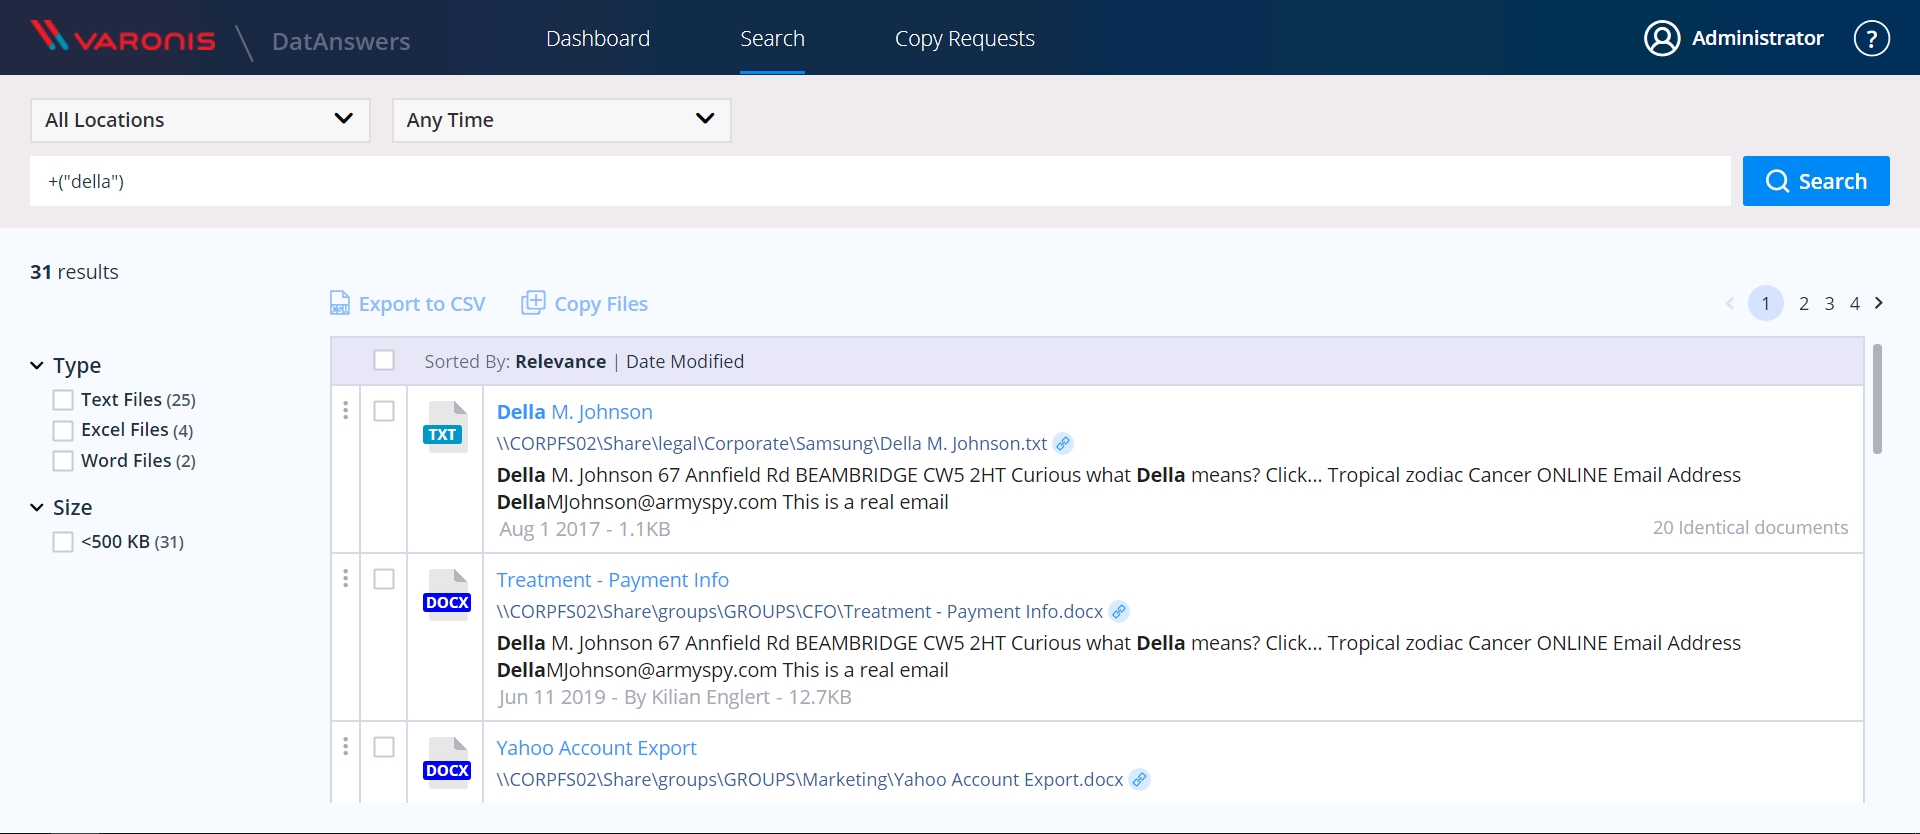Click the results list vertical scrollbar

coord(1877,399)
